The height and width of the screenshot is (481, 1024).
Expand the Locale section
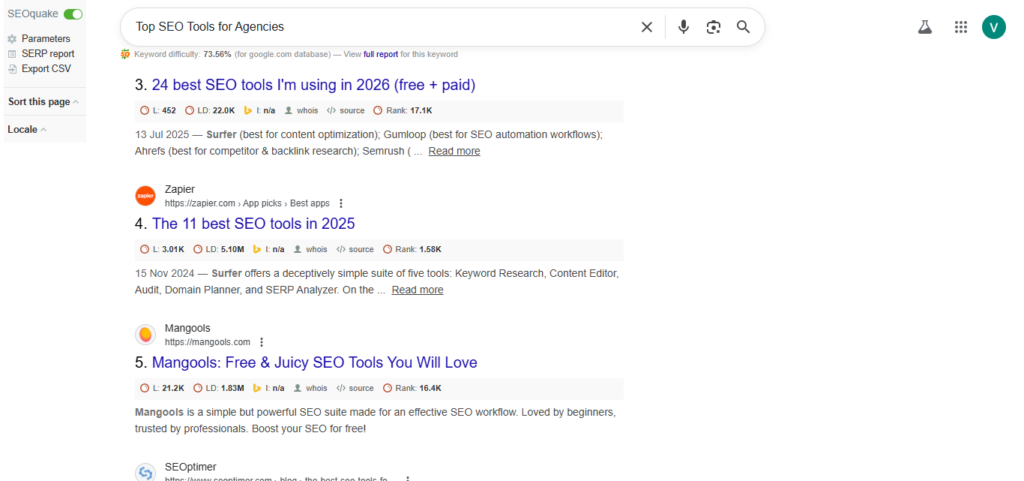pos(27,129)
